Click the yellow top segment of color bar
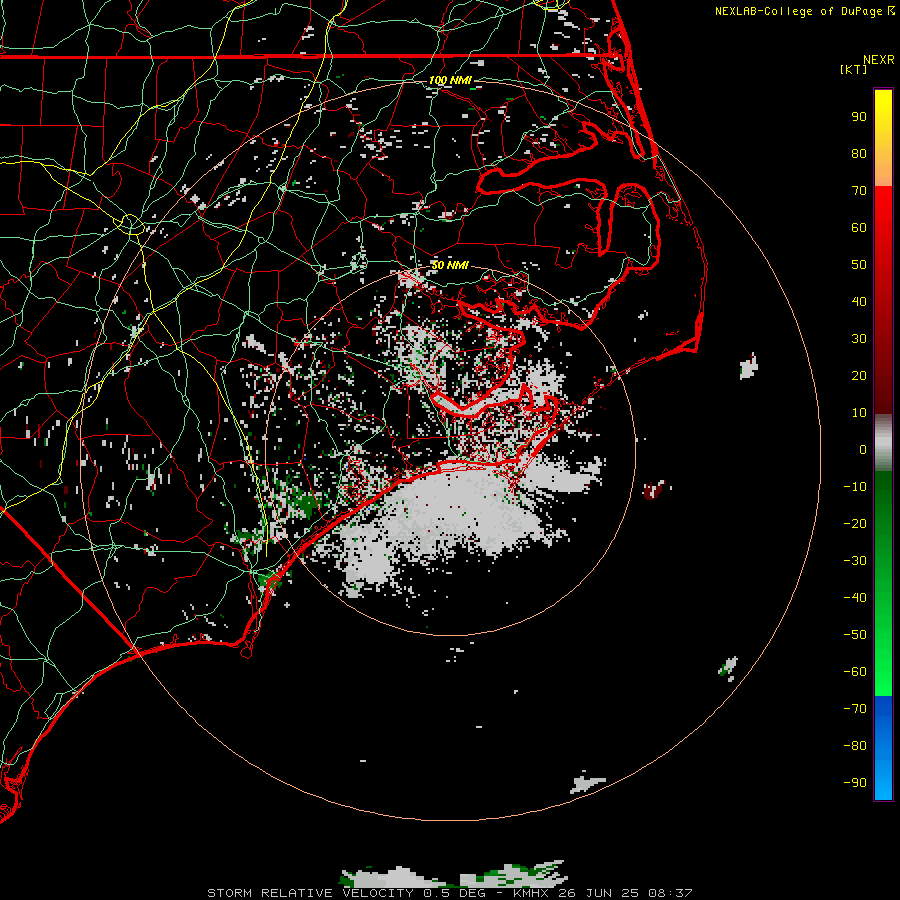900x900 pixels. point(883,138)
